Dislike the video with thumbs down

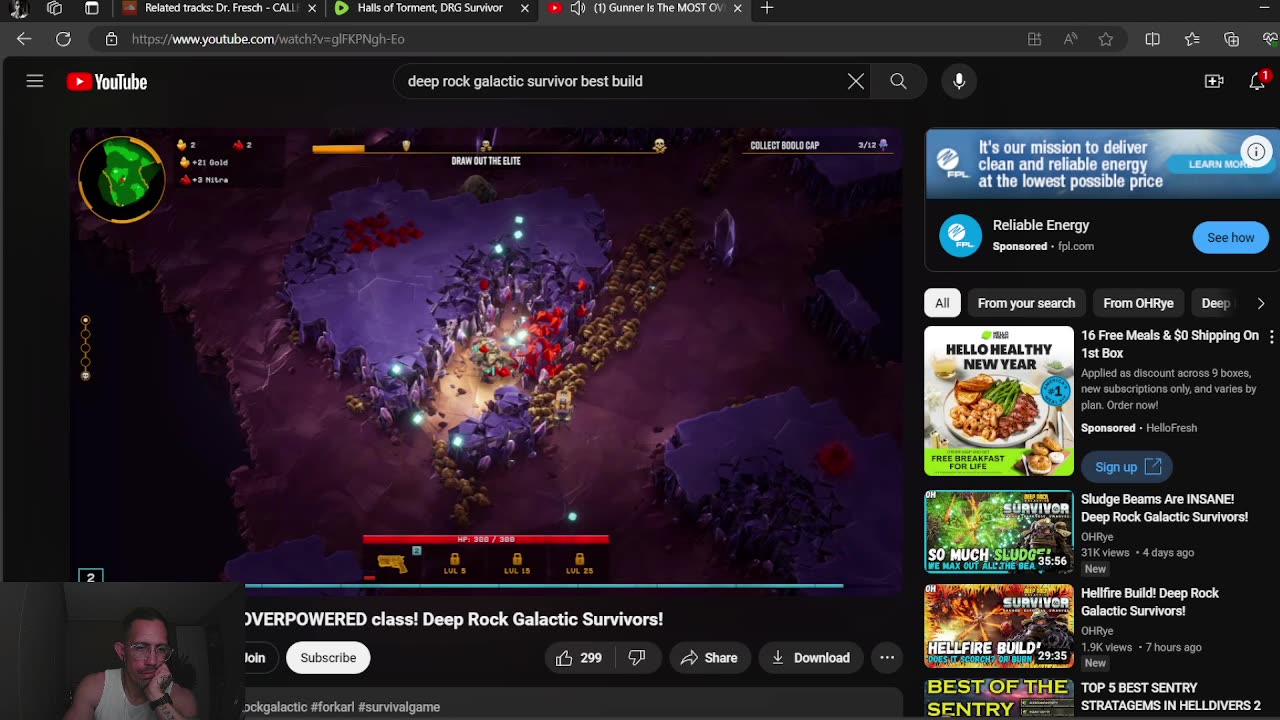click(x=637, y=658)
